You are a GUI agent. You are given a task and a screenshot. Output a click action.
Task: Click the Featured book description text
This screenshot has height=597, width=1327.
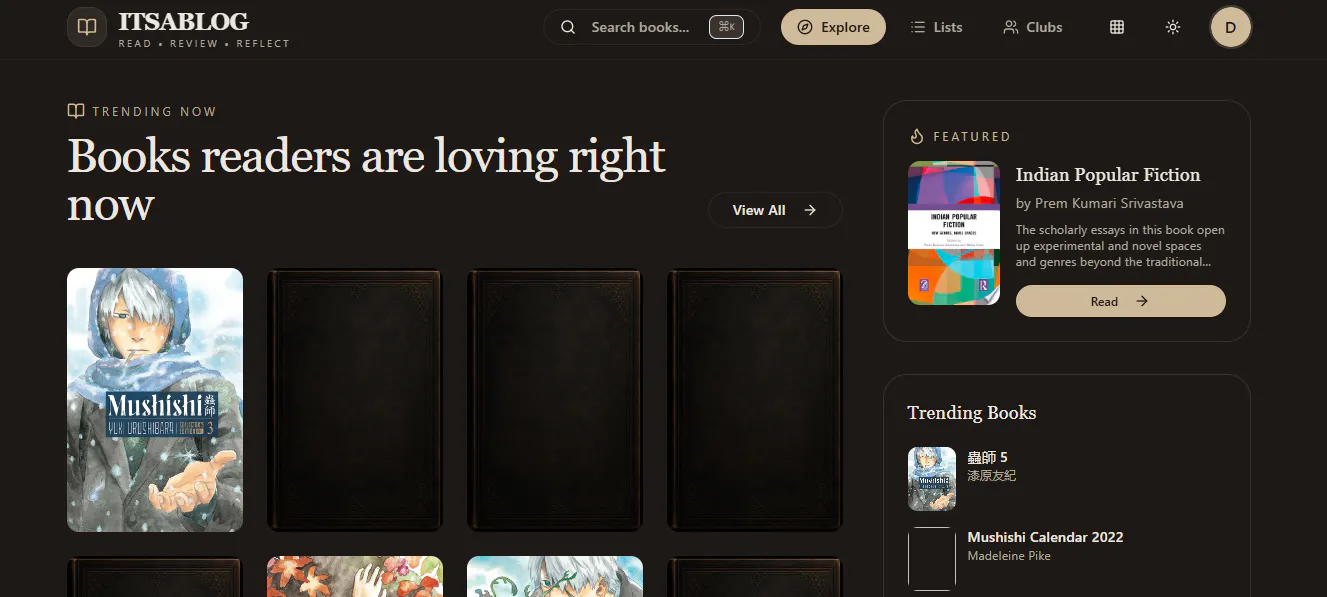[x=1120, y=246]
